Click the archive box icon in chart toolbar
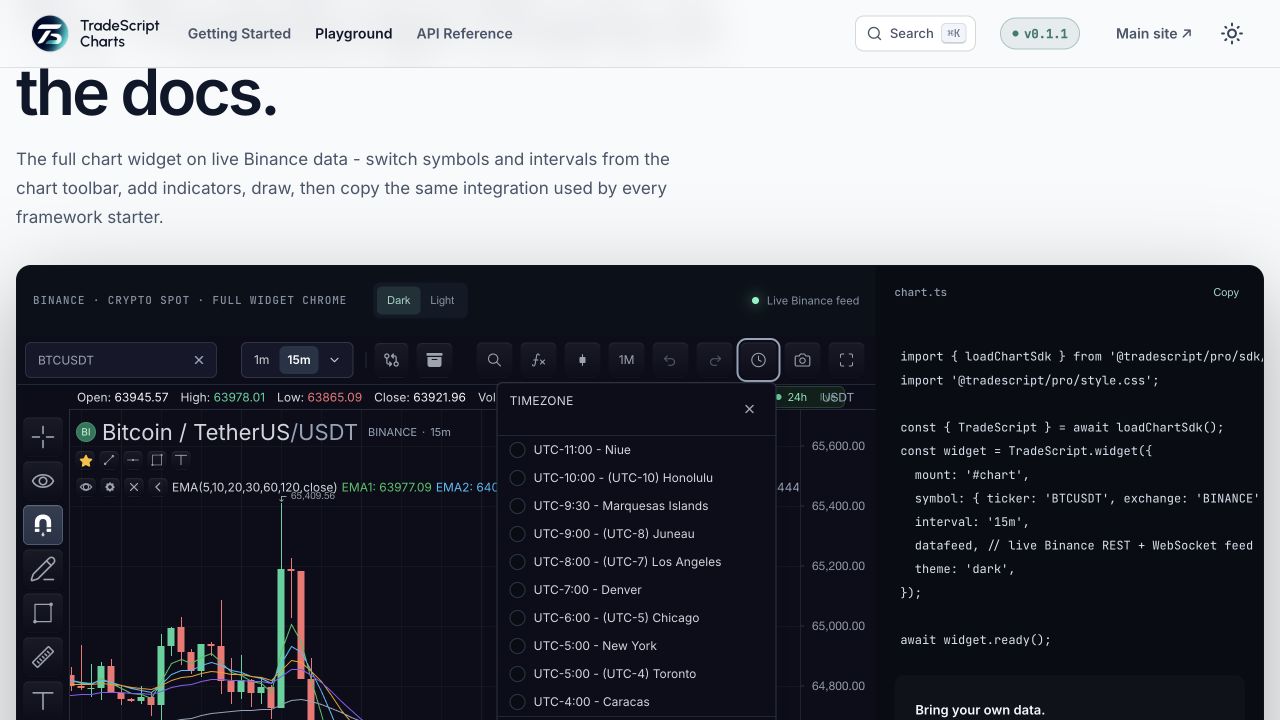The image size is (1280, 720). (434, 360)
